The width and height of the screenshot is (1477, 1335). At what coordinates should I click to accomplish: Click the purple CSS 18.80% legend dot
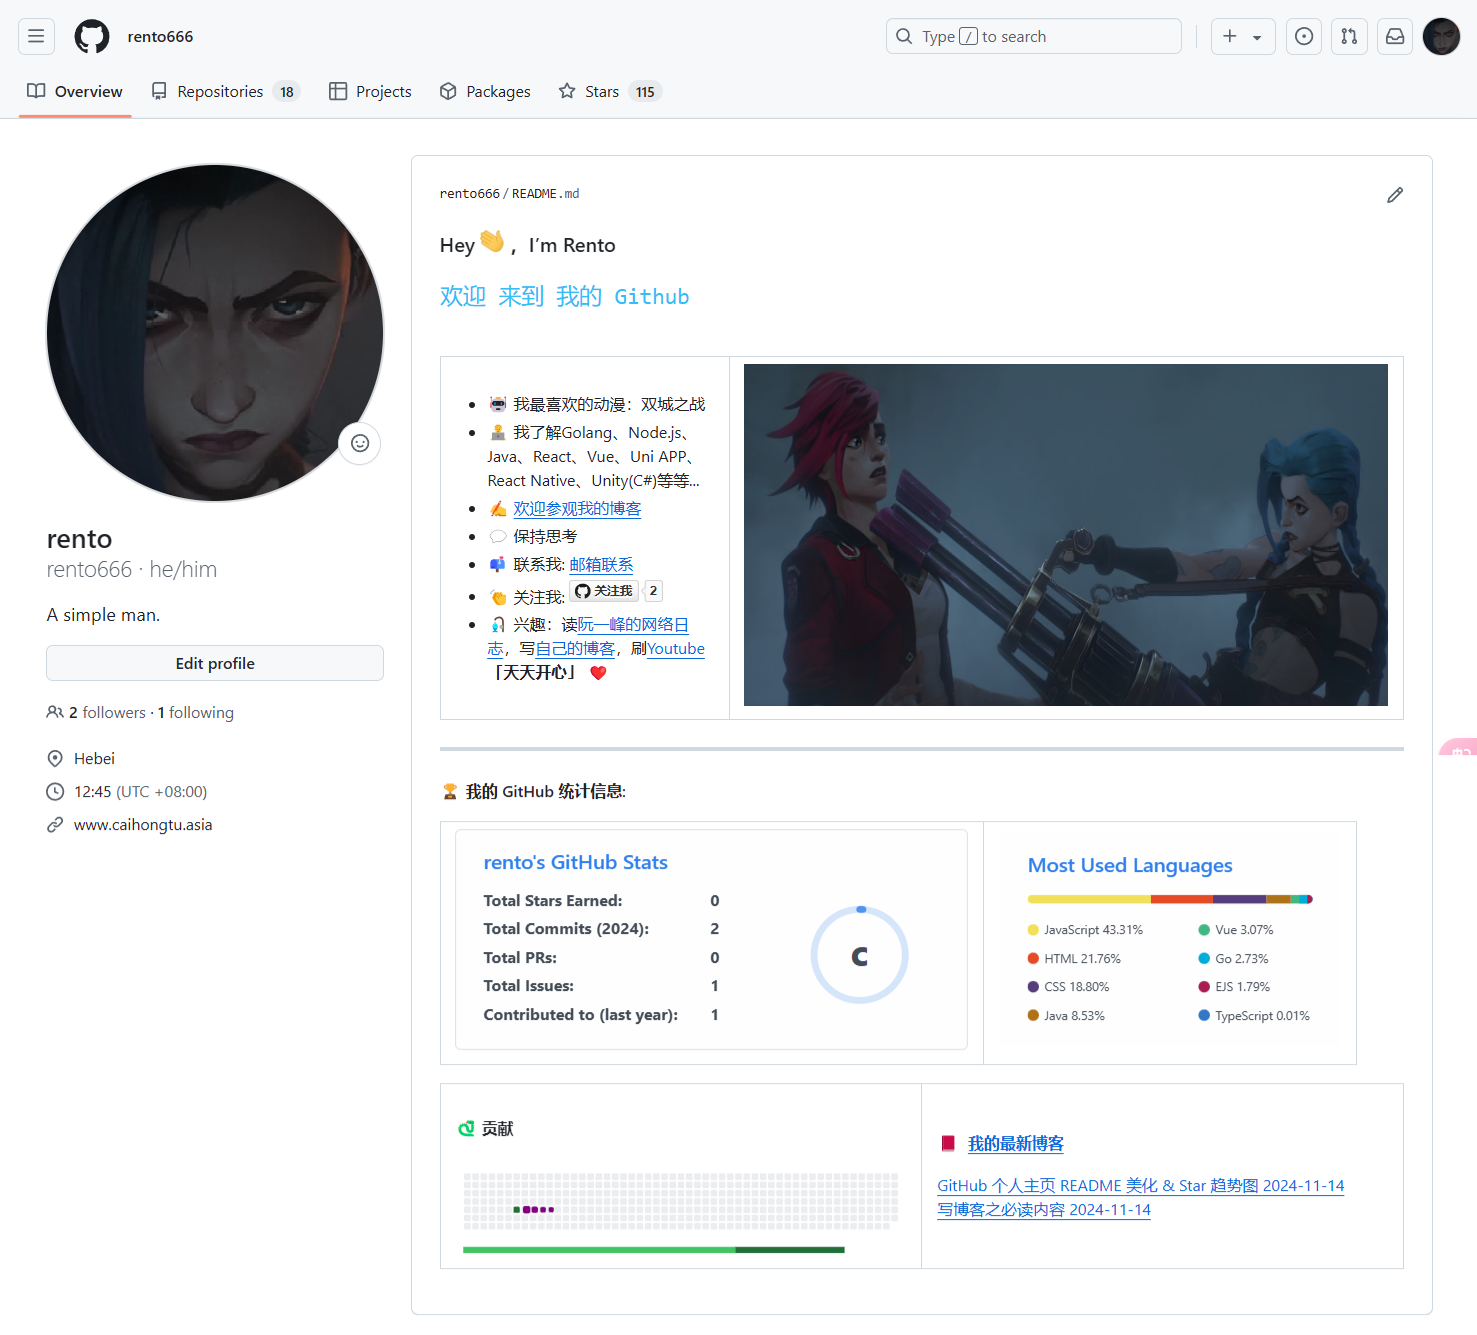(1033, 987)
